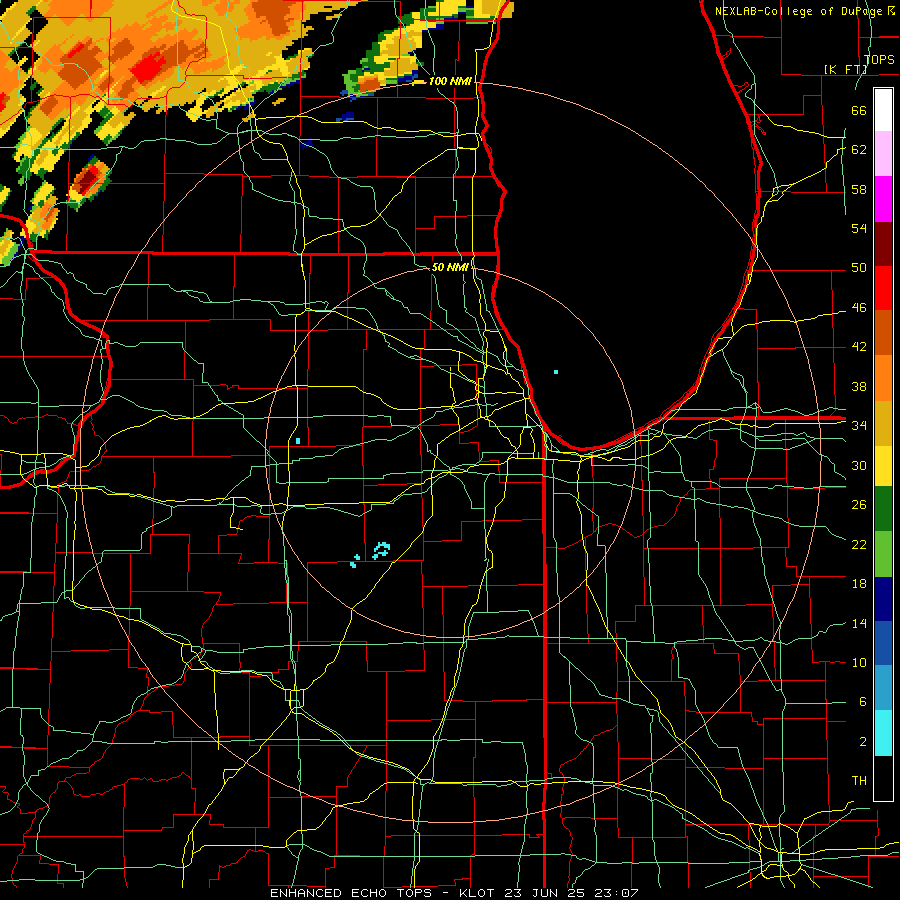This screenshot has width=900, height=900.
Task: Click the light green legend swatch
Action: 883,555
